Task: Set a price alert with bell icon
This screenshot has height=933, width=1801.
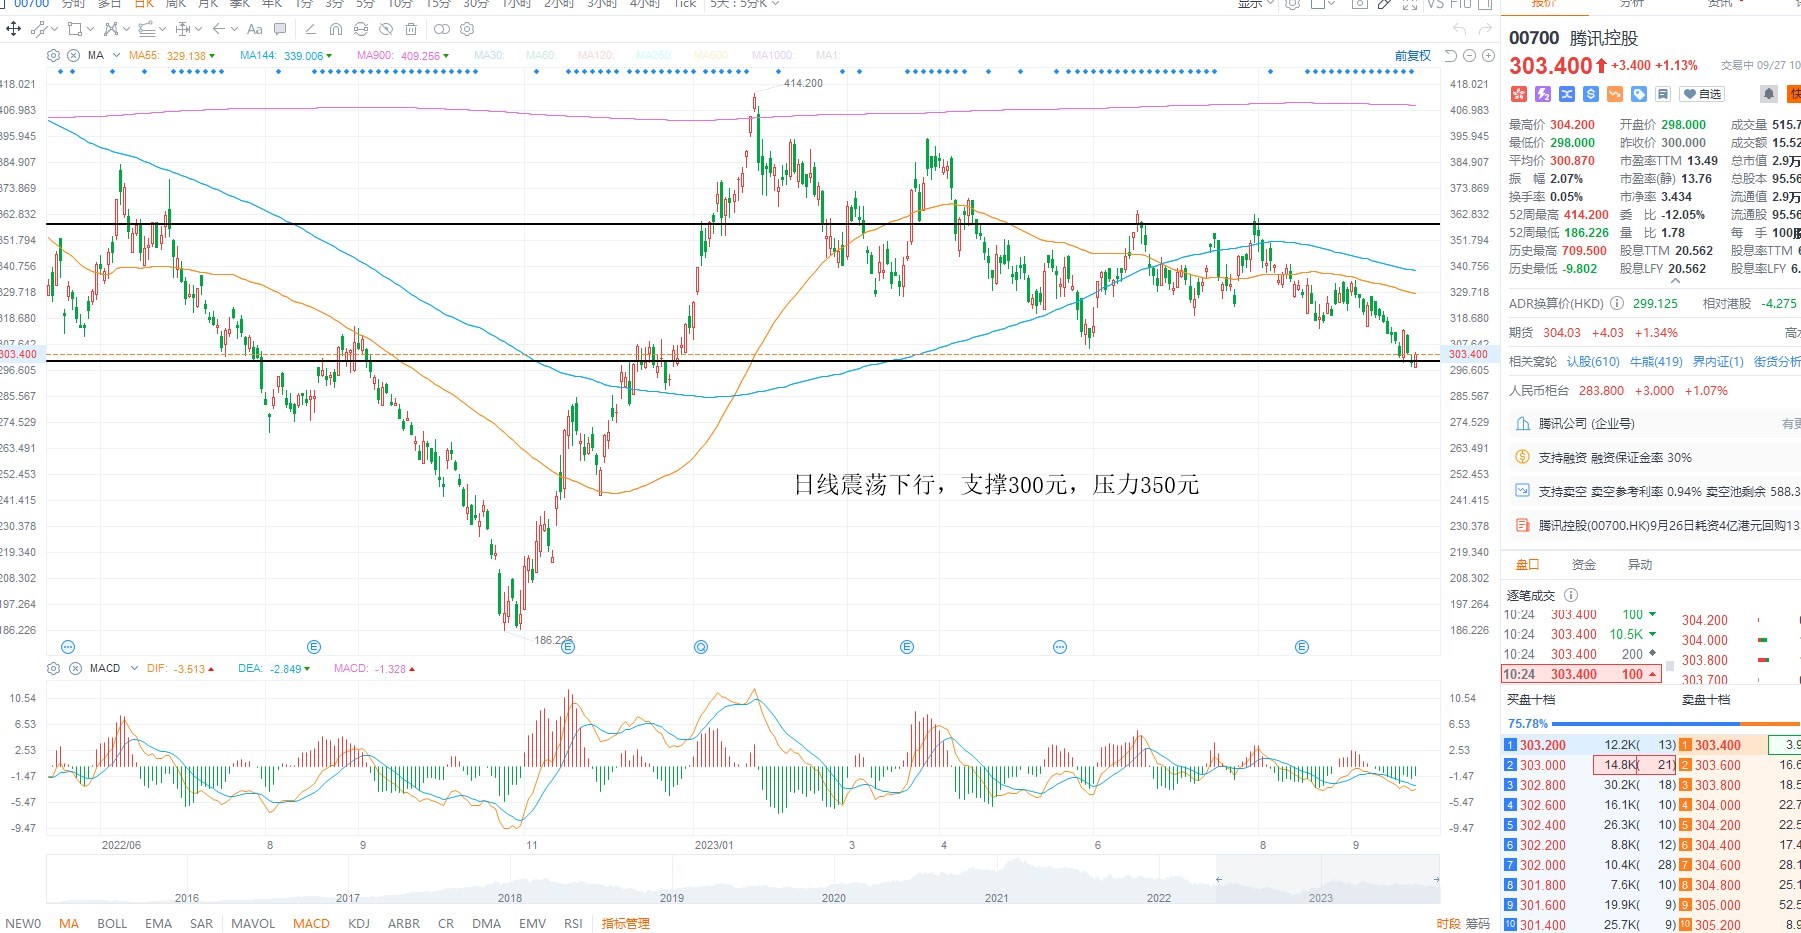Action: [1769, 94]
